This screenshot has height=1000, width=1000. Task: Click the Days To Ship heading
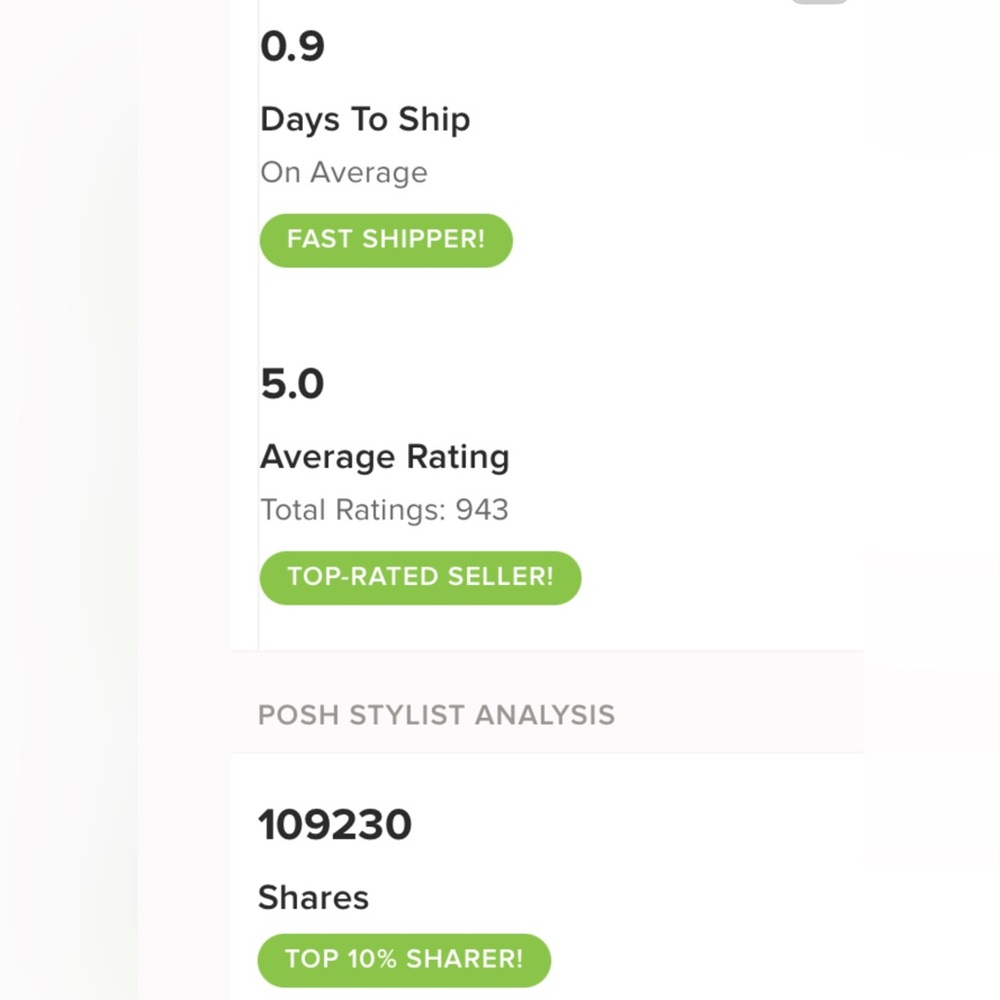(365, 120)
